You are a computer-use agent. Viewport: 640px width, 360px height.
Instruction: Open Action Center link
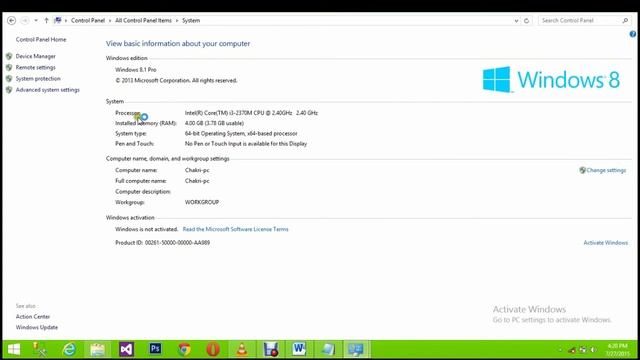[33, 317]
